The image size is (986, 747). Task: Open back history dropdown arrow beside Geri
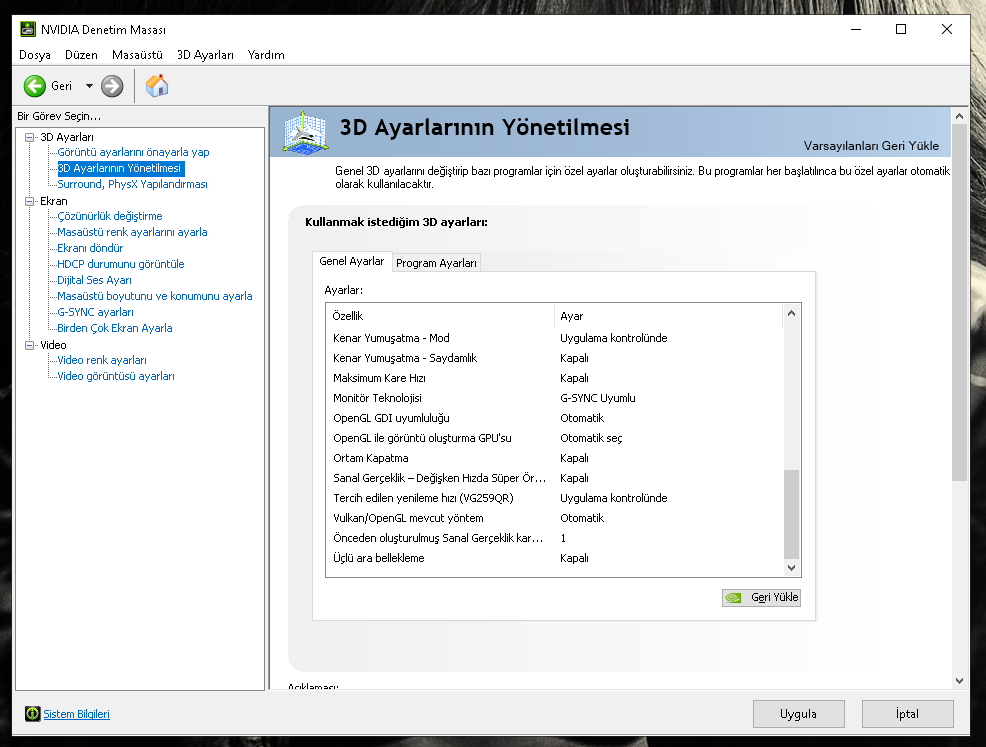point(89,86)
